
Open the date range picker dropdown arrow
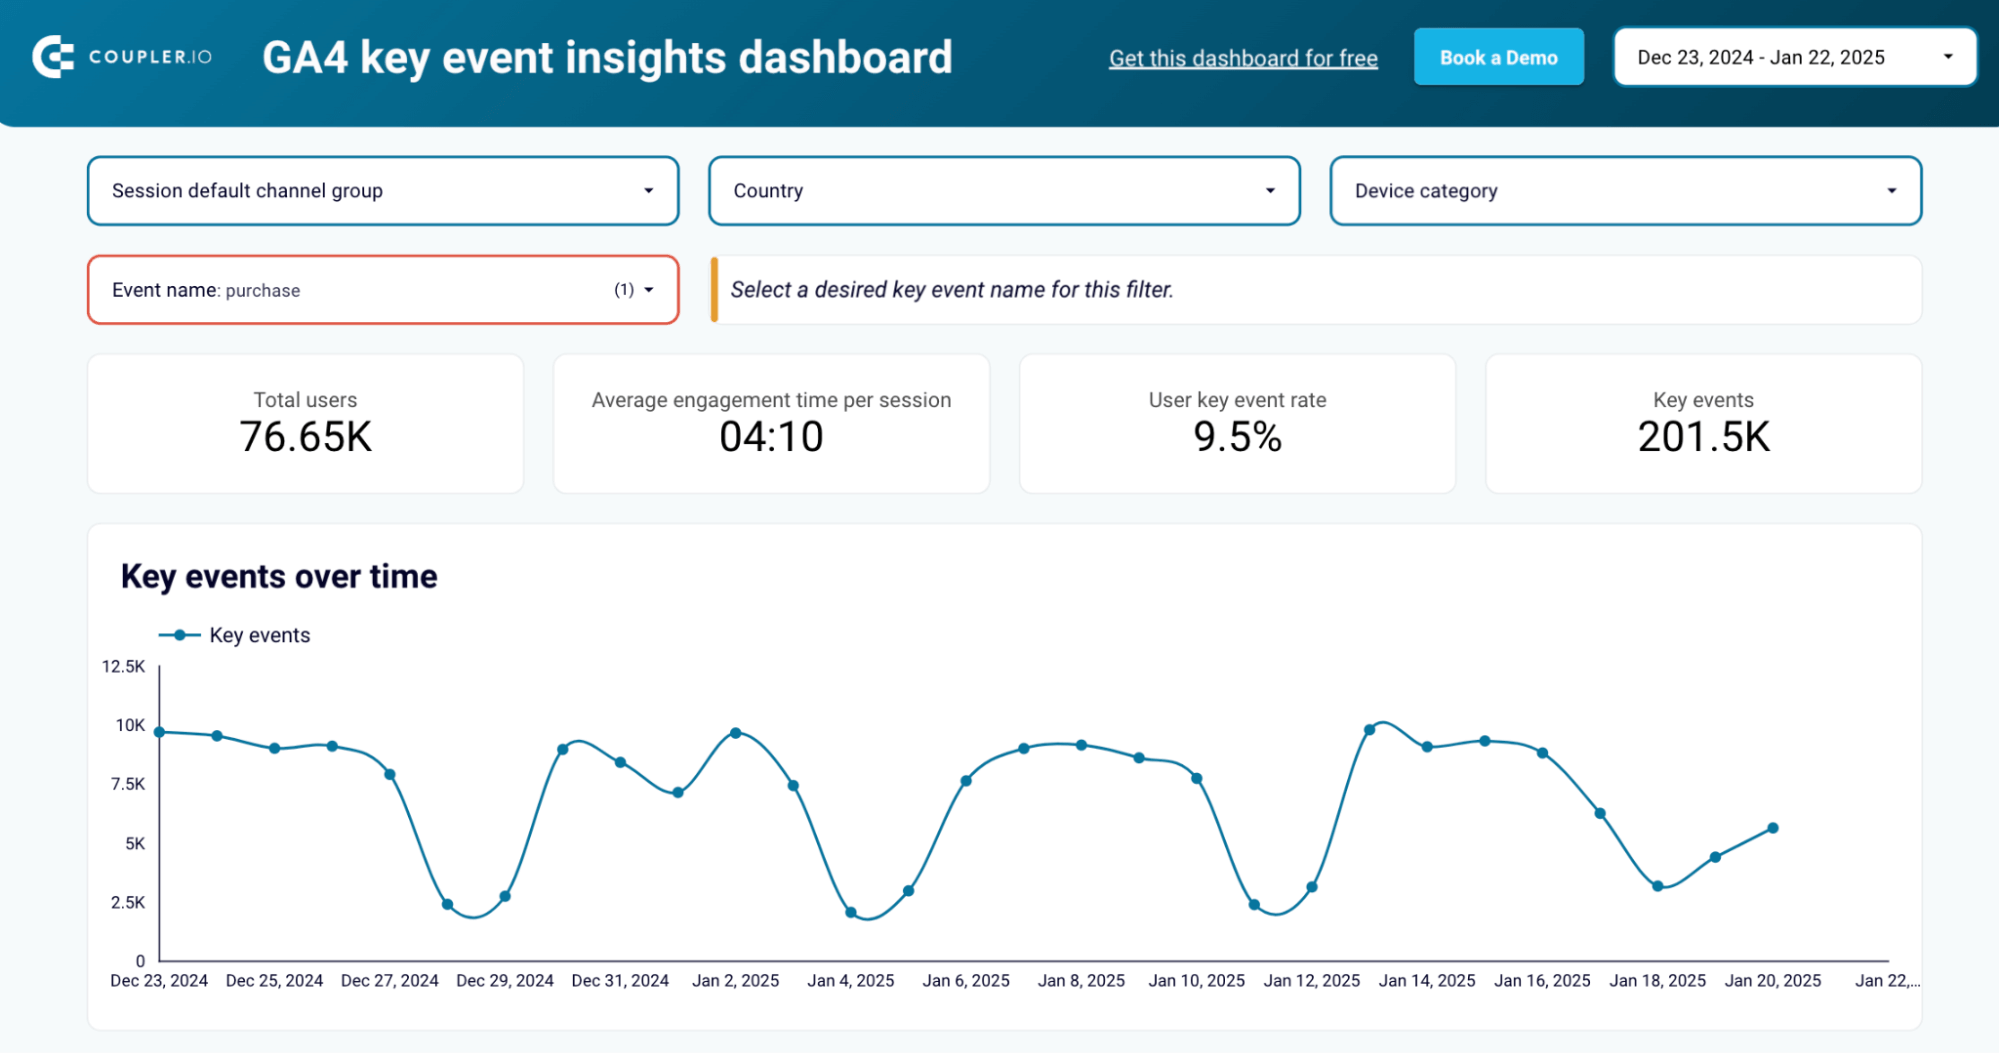[1947, 57]
